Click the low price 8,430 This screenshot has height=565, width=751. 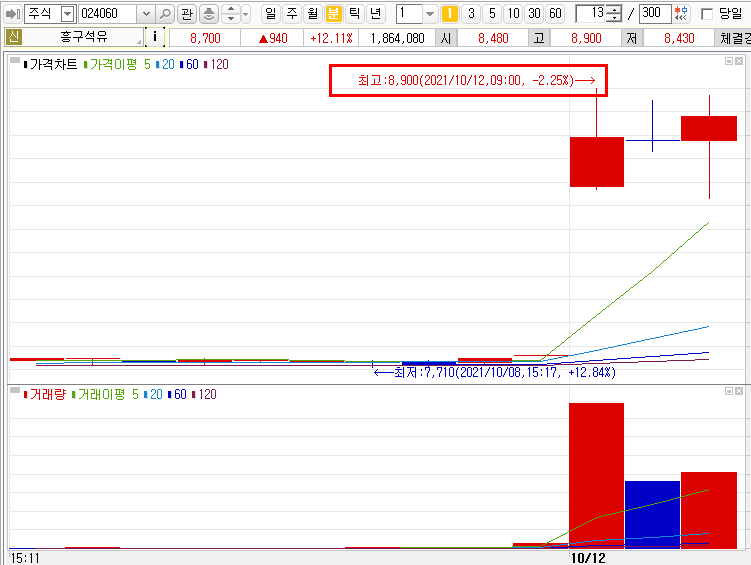679,38
